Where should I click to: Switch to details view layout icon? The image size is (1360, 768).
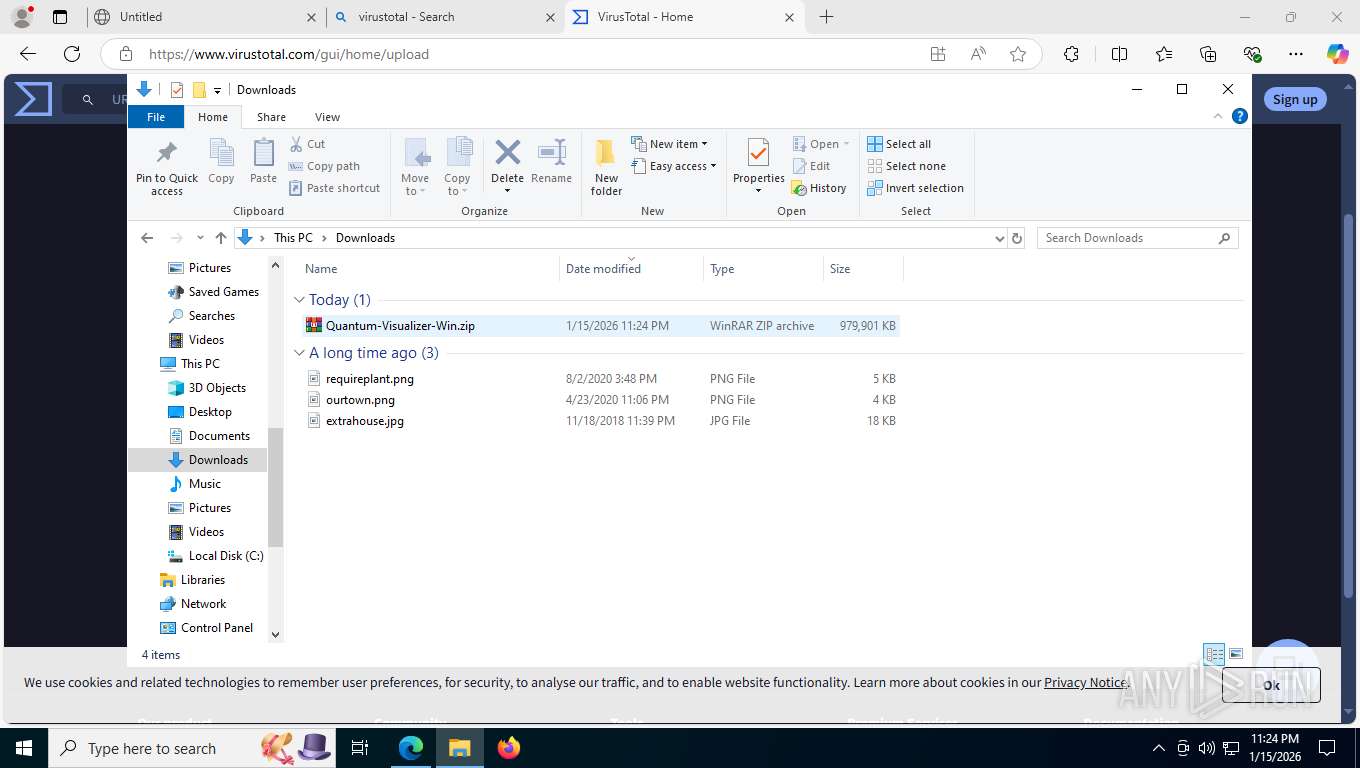(x=1214, y=655)
